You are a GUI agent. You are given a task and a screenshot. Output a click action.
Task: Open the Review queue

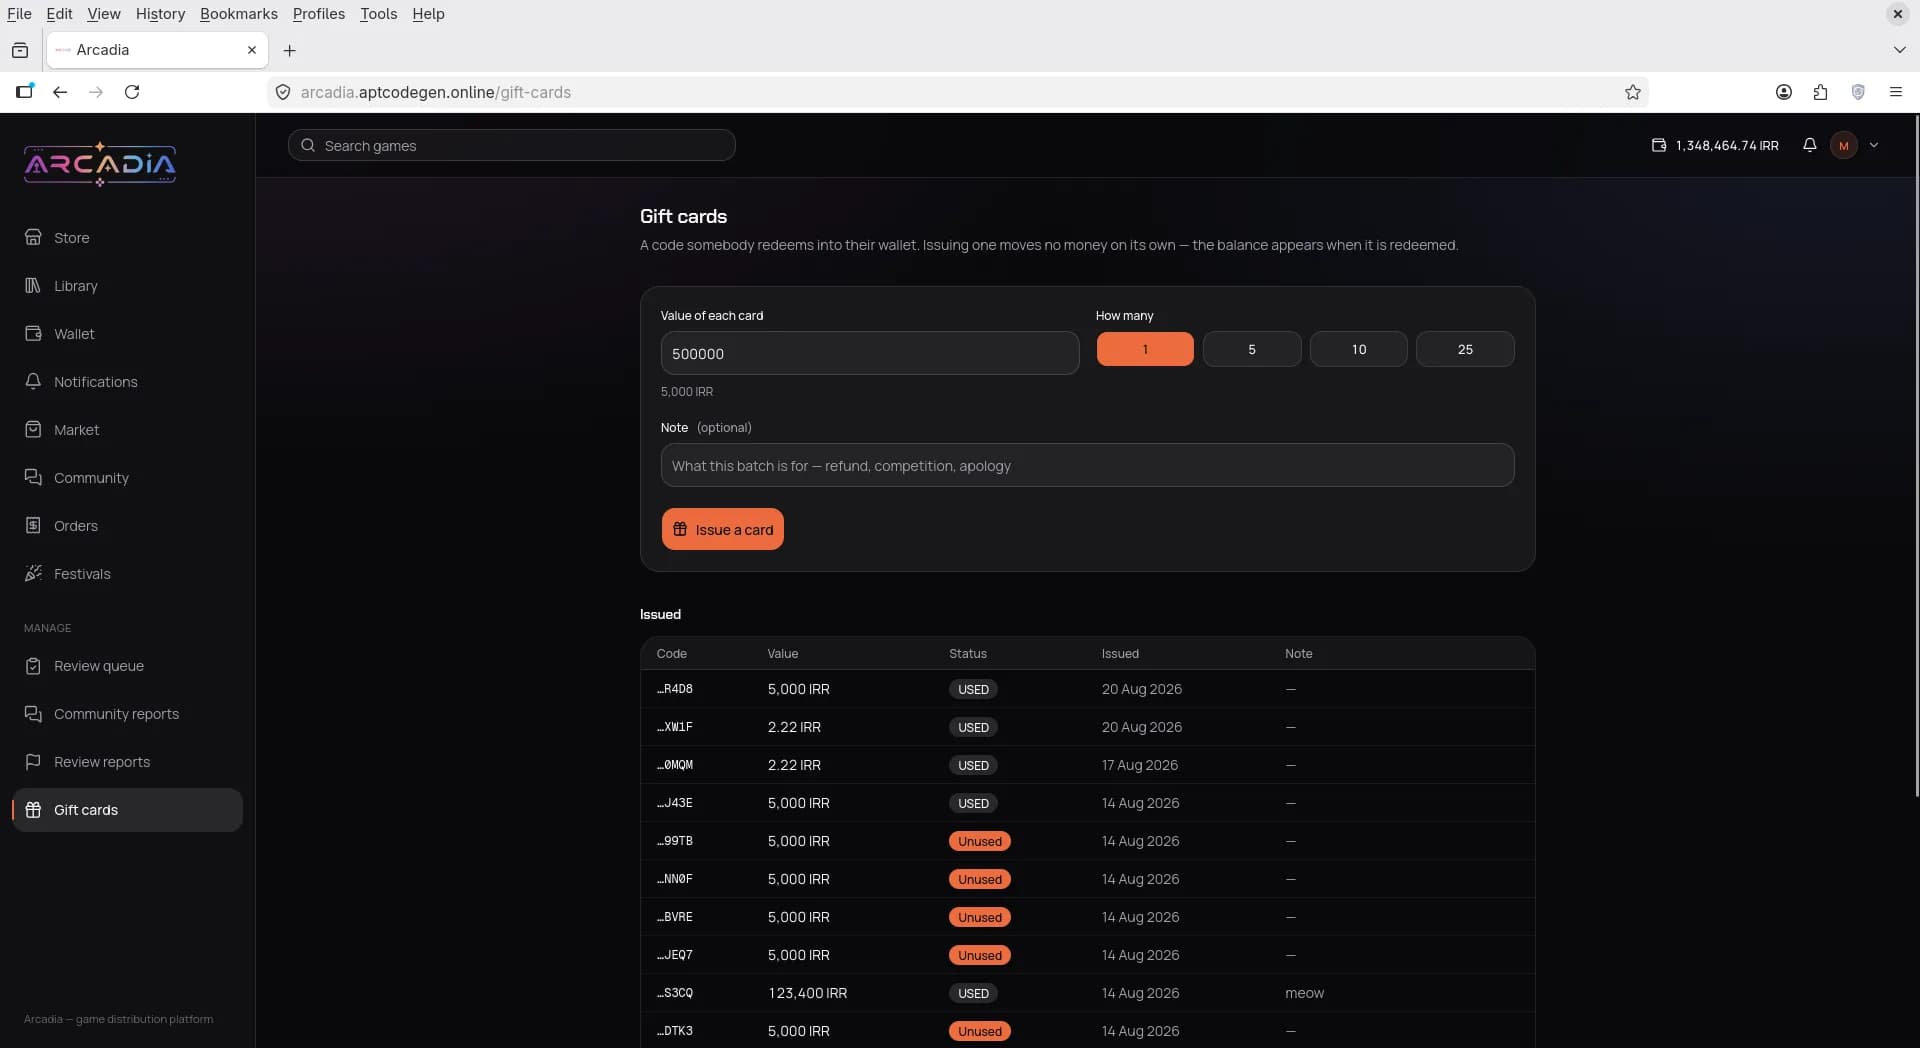point(127,666)
